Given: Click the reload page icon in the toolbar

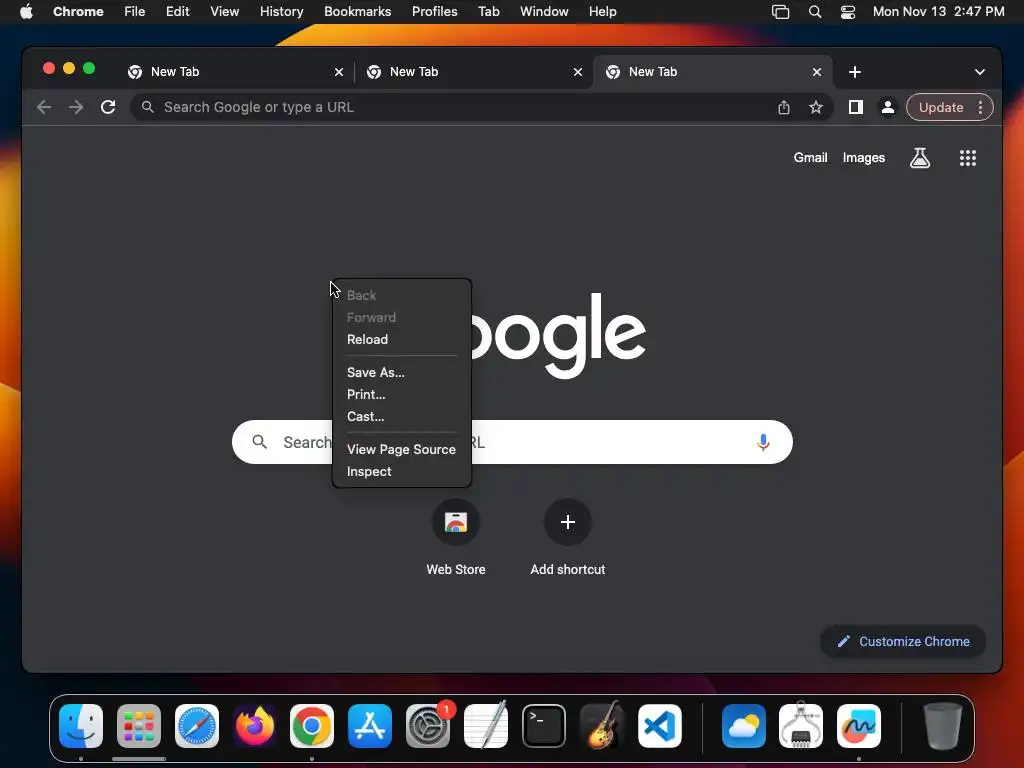Looking at the screenshot, I should [x=108, y=107].
